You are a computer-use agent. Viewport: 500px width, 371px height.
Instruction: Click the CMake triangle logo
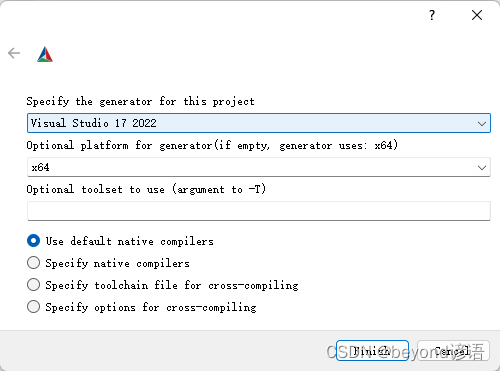click(x=45, y=54)
